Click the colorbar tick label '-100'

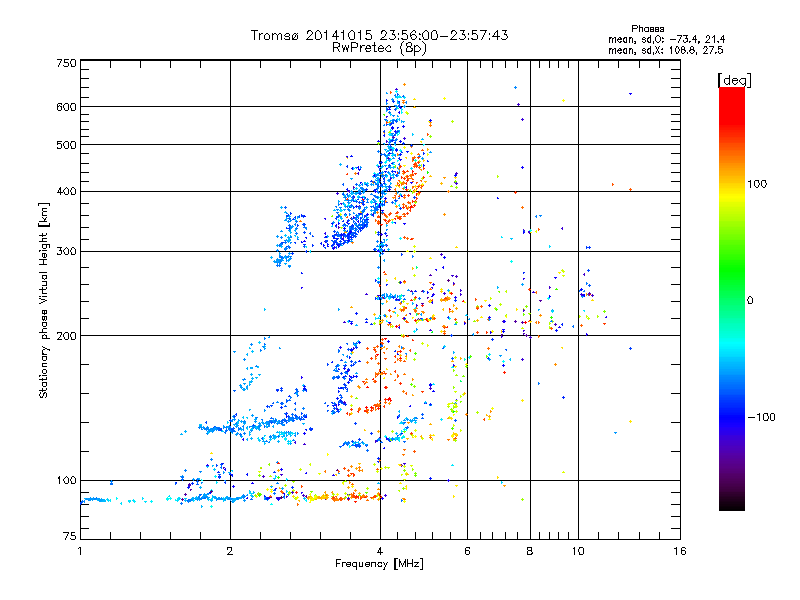[761, 417]
